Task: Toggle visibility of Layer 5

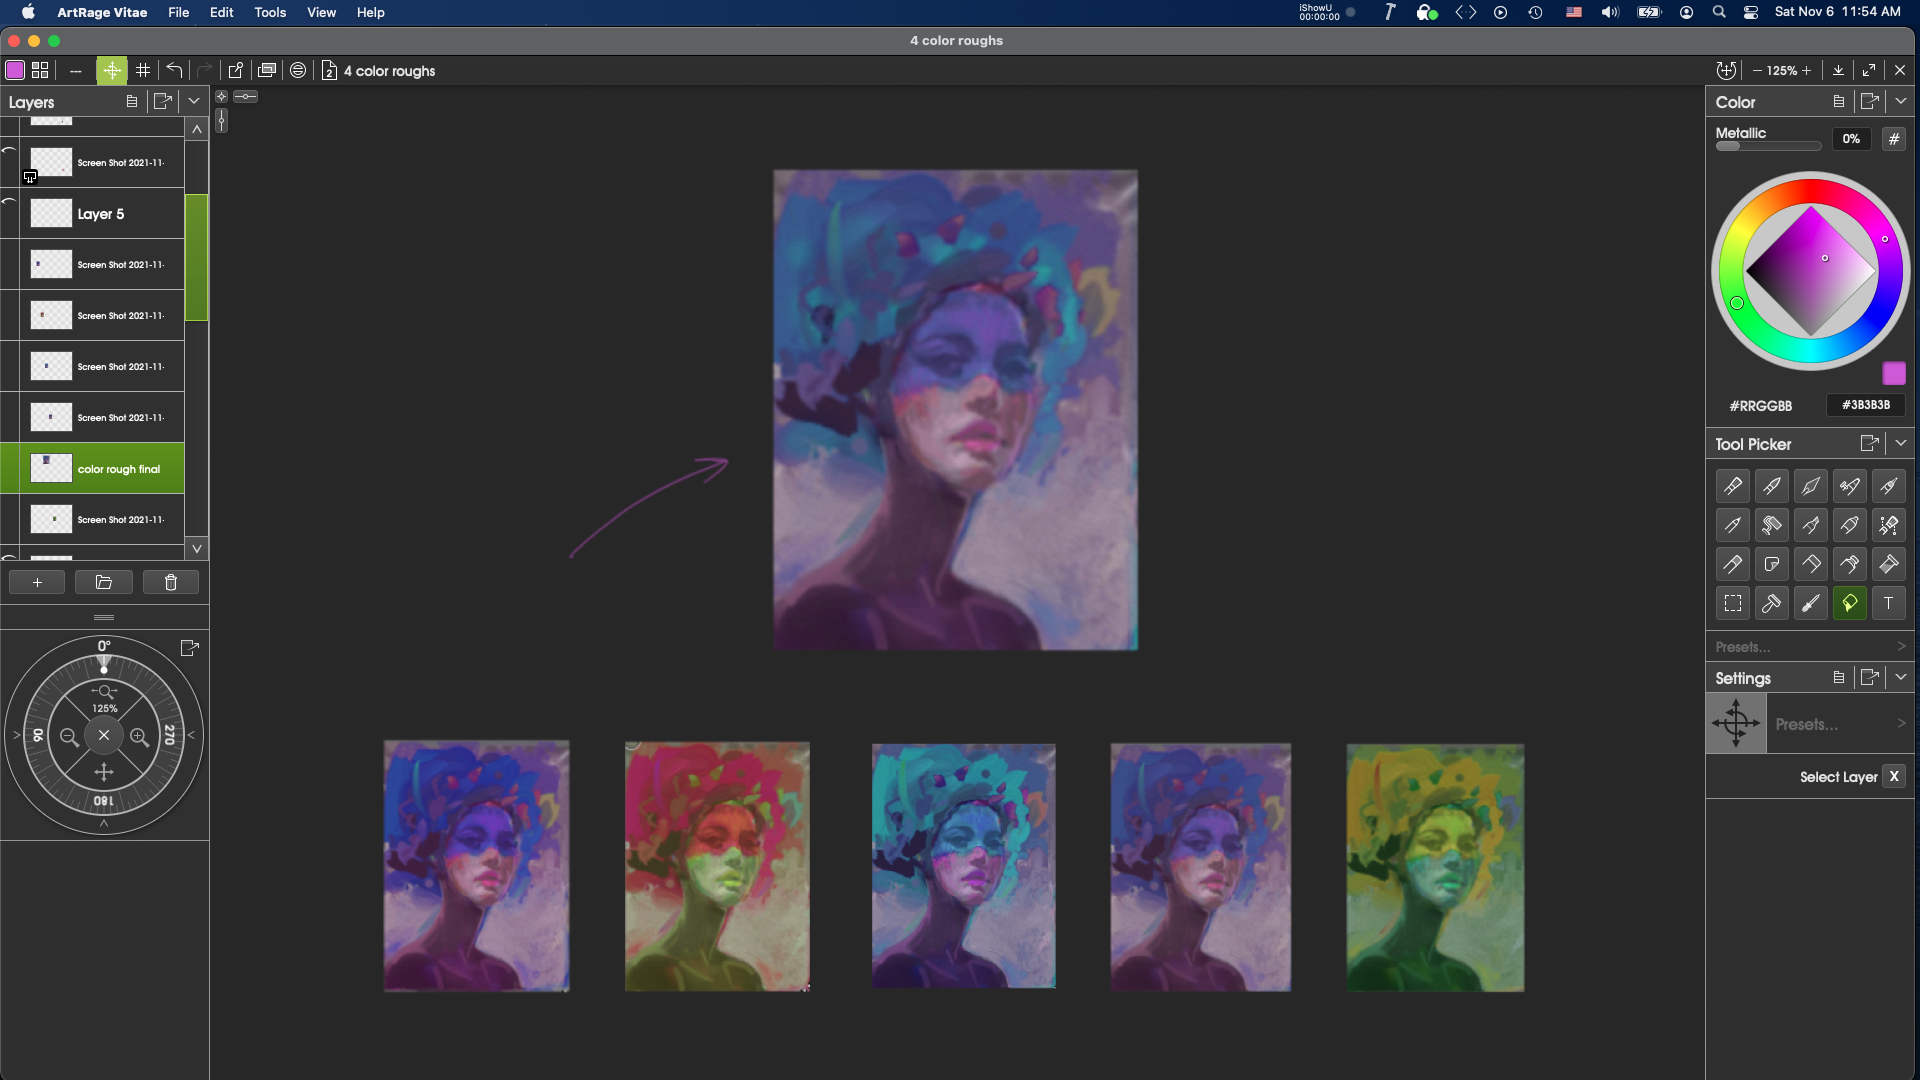Action: (9, 213)
